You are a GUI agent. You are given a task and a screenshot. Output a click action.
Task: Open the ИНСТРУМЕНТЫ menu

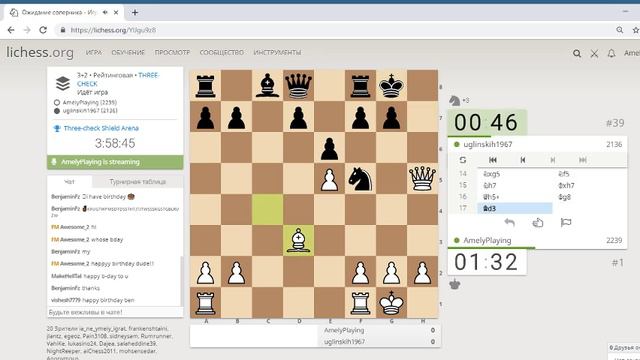tap(277, 53)
